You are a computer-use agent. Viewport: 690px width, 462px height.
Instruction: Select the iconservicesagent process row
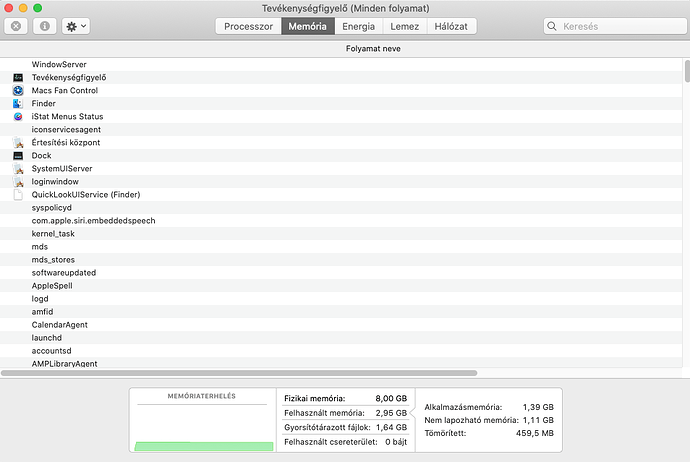pos(341,130)
